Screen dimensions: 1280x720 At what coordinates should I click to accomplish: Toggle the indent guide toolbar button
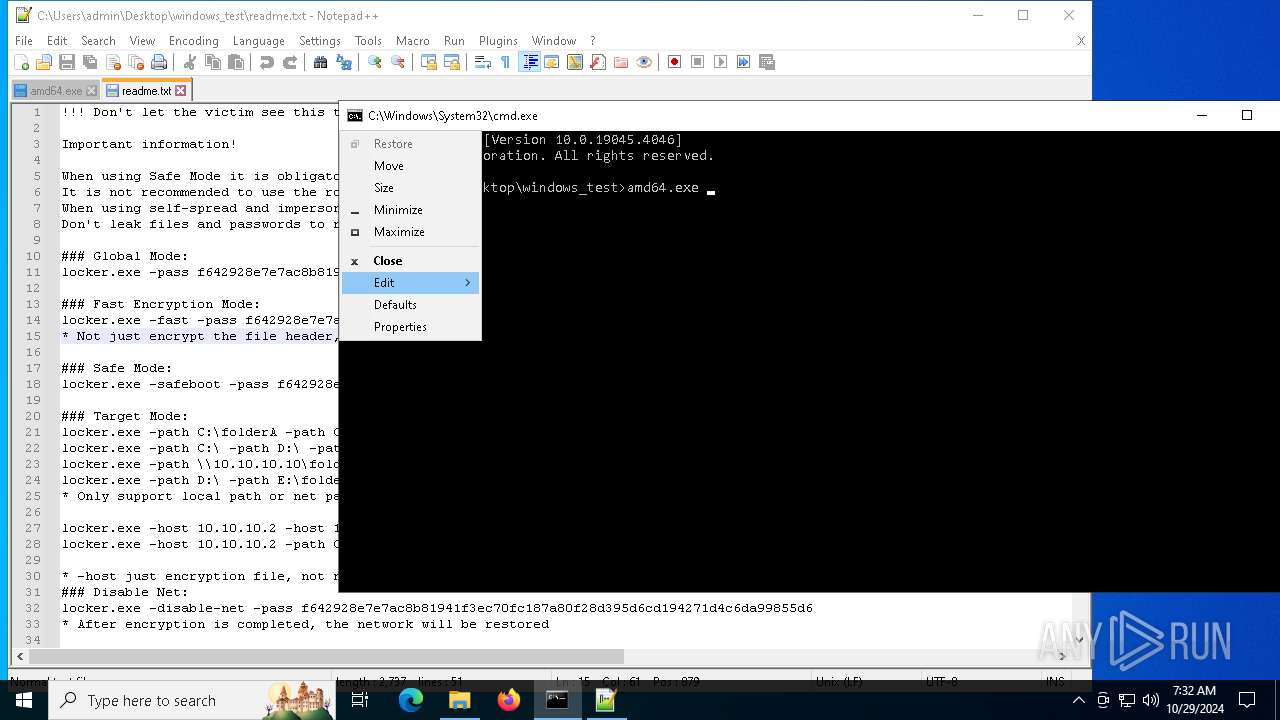[529, 62]
